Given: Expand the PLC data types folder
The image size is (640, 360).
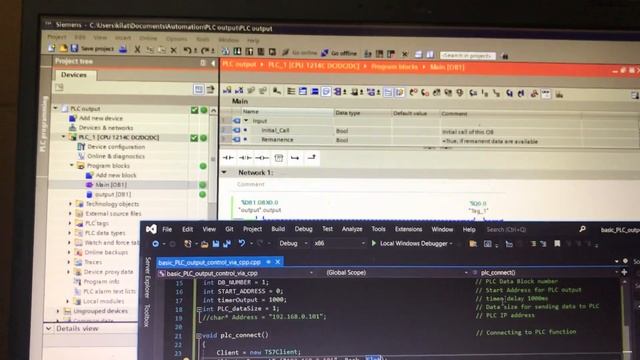Looking at the screenshot, I should pyautogui.click(x=69, y=233).
